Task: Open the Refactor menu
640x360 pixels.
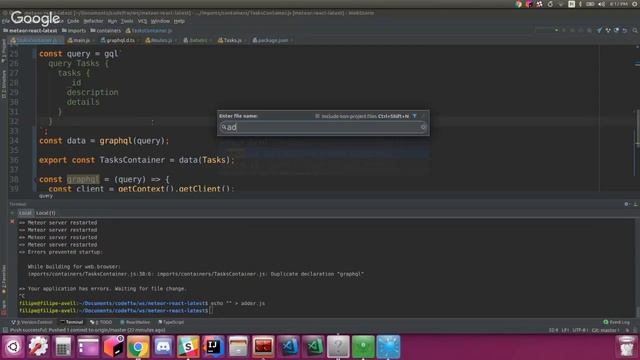Action: coord(93,21)
